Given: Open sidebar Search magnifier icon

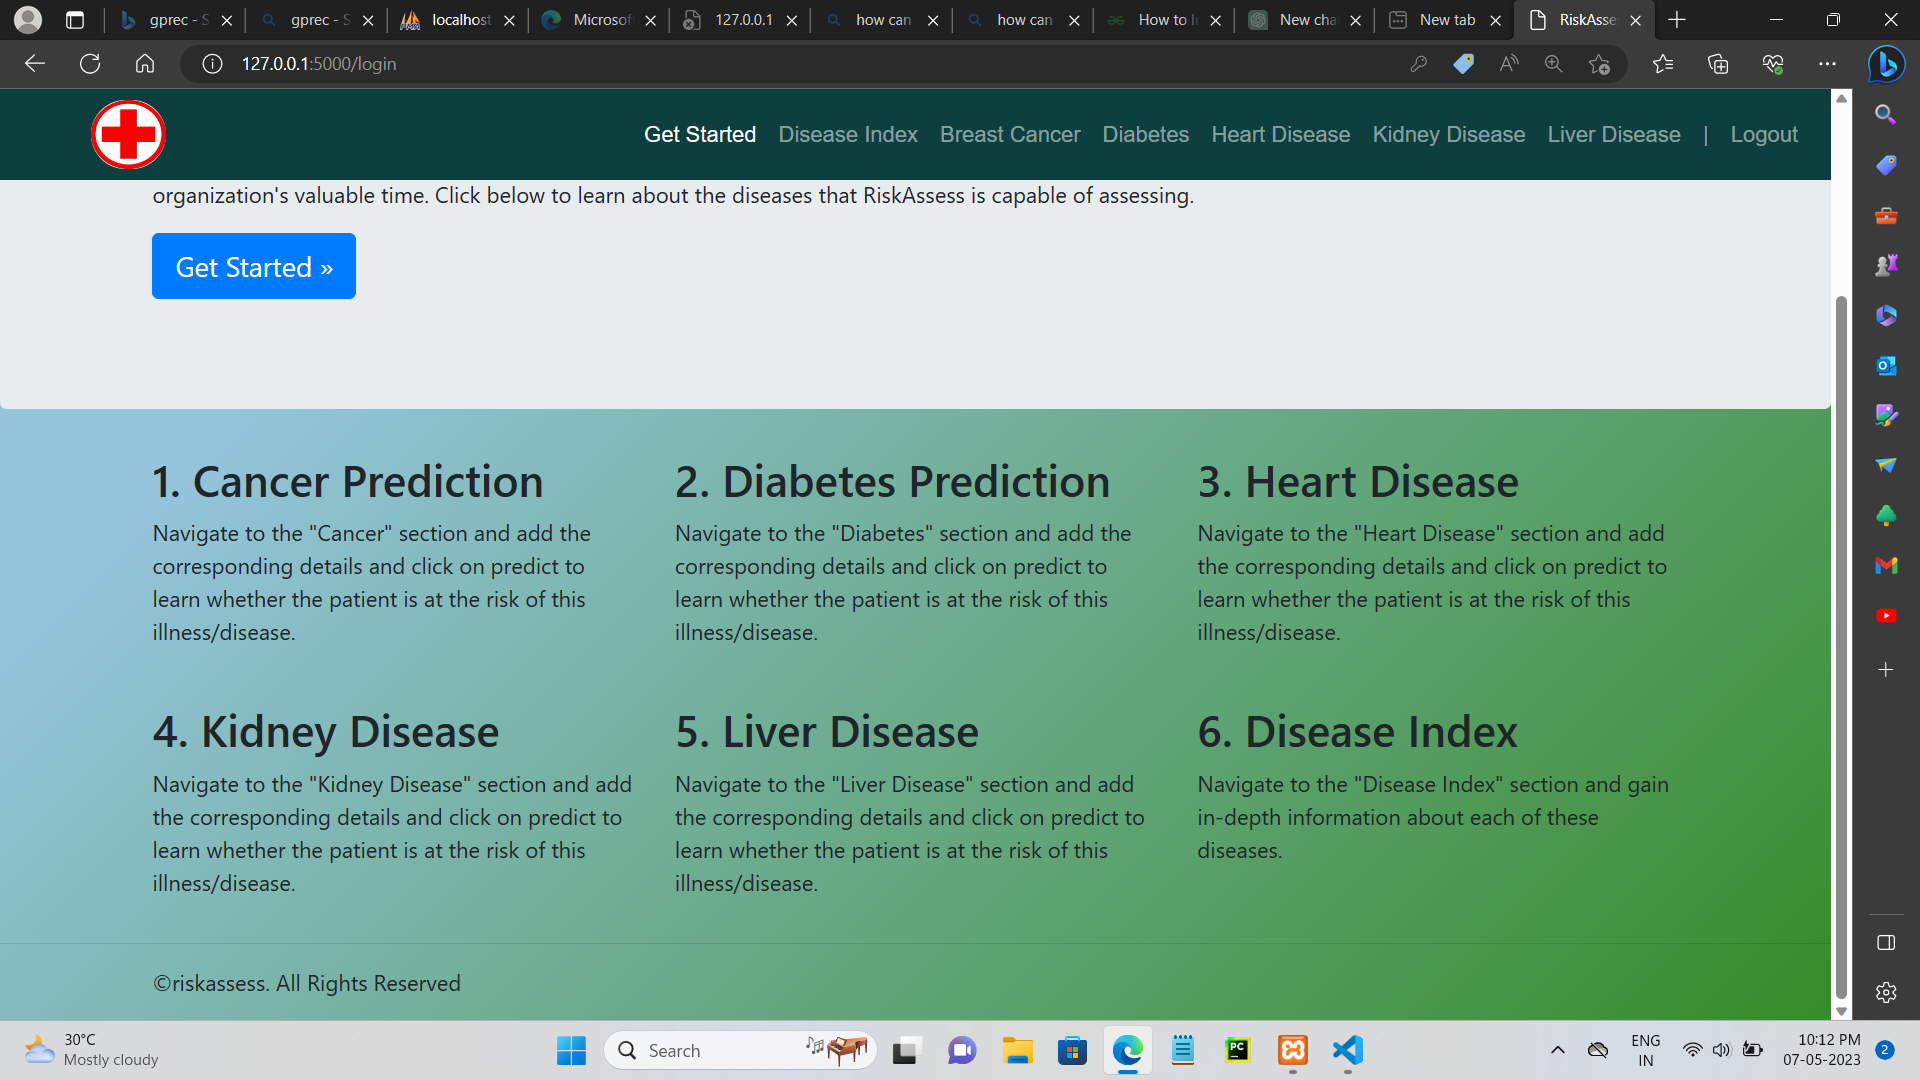Looking at the screenshot, I should (1886, 115).
